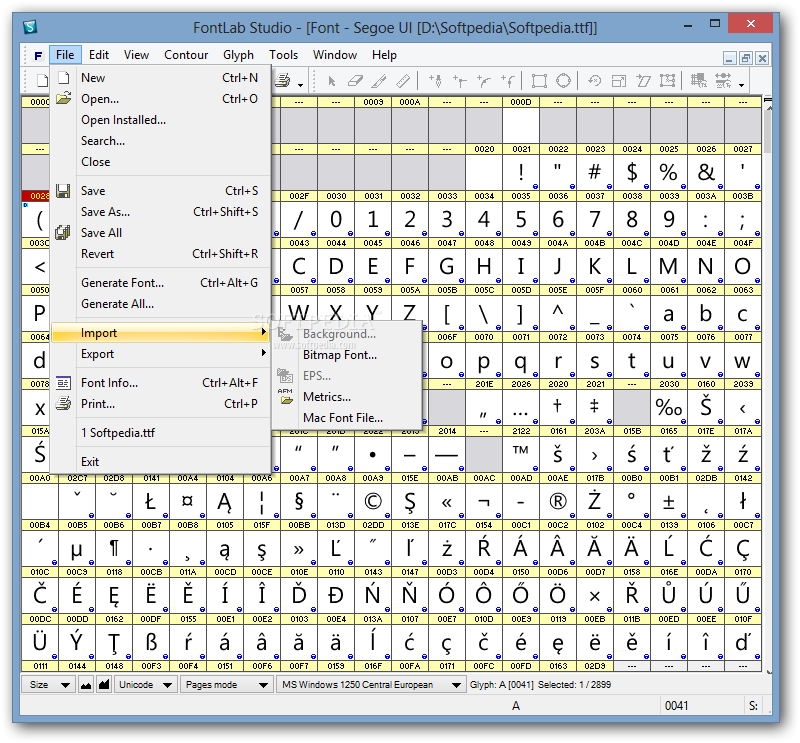This screenshot has width=800, height=743.
Task: Select the Add Curve point tool
Action: pos(483,81)
